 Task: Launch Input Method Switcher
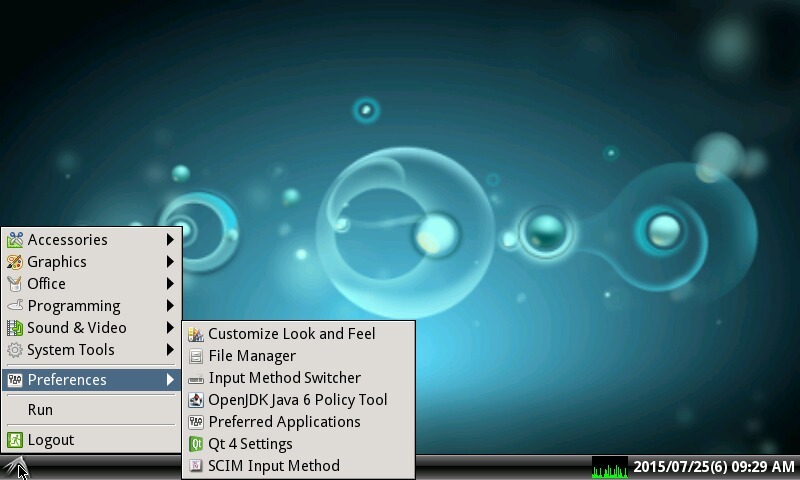coord(298,378)
